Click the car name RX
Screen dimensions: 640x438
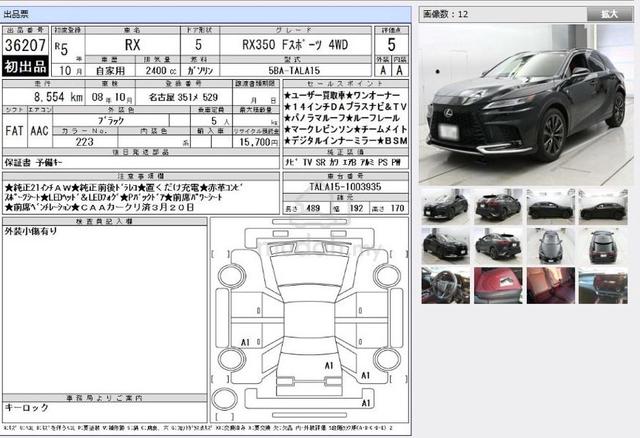coord(132,45)
